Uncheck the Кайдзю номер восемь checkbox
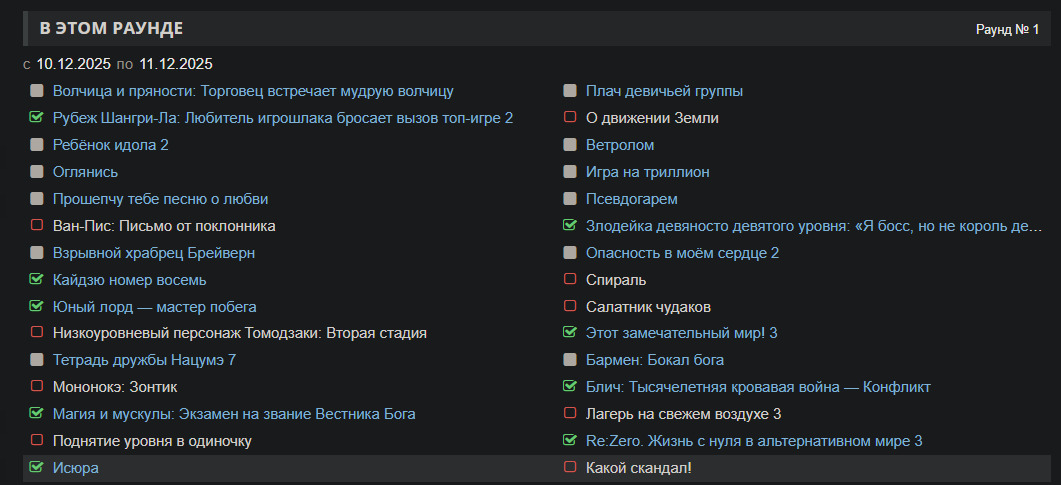Screen dimensions: 1061x485 37,280
